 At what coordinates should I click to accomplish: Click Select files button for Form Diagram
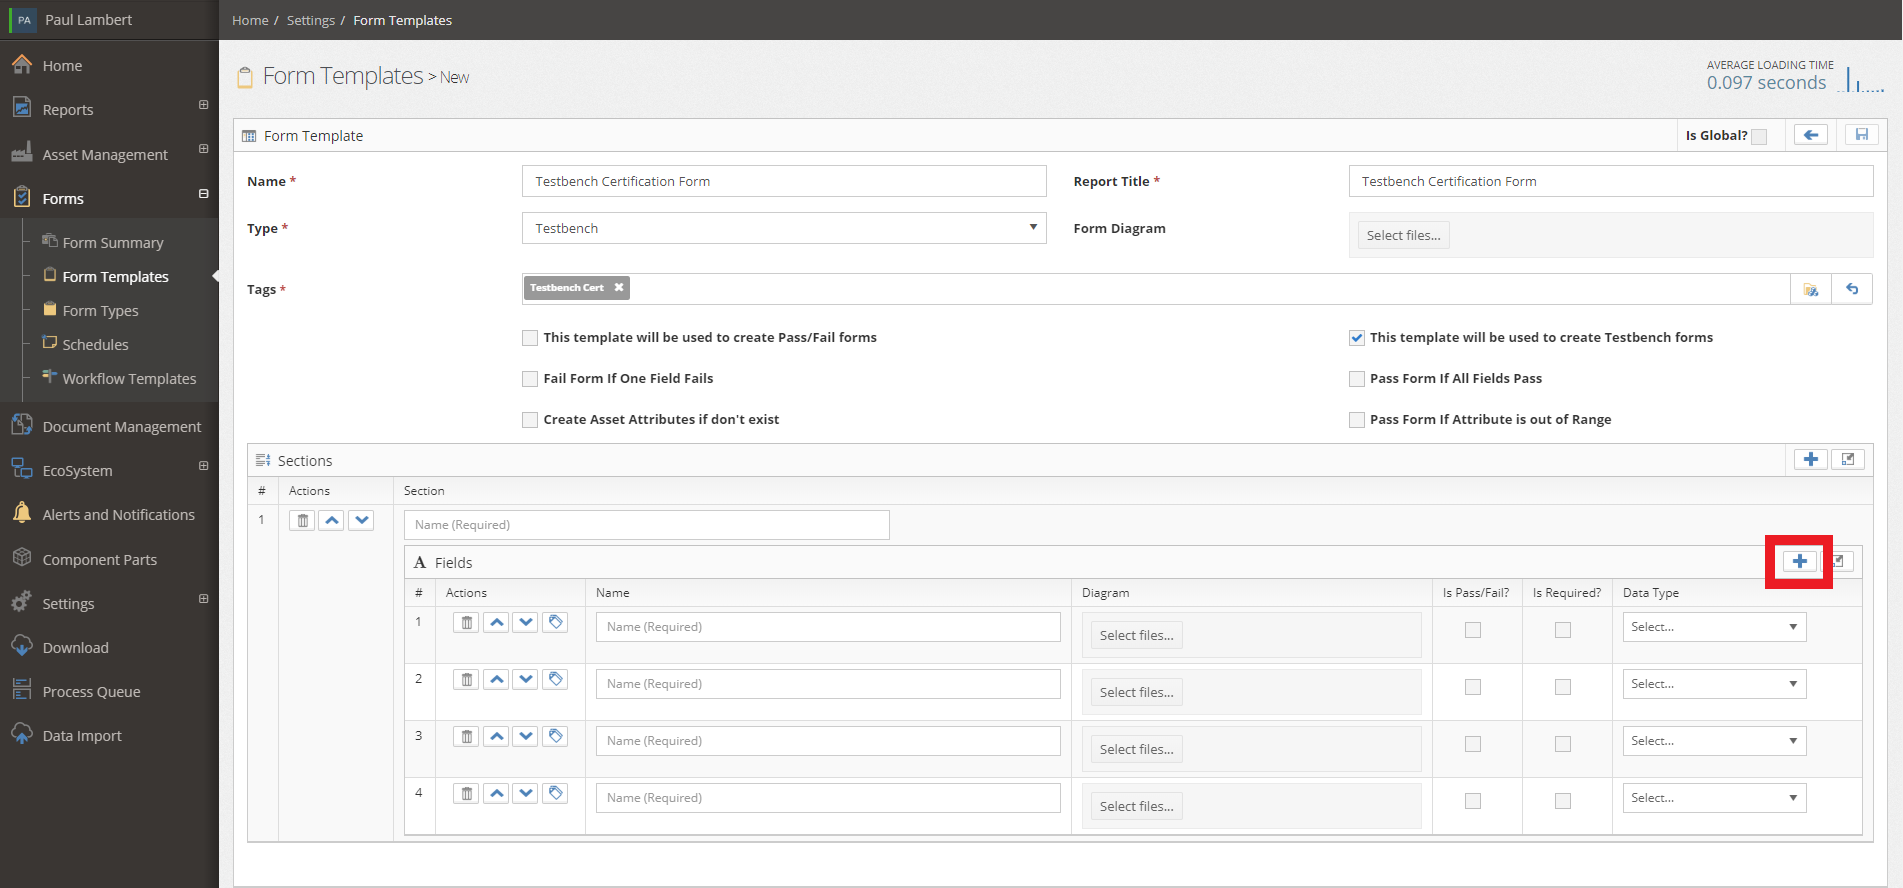click(x=1403, y=236)
